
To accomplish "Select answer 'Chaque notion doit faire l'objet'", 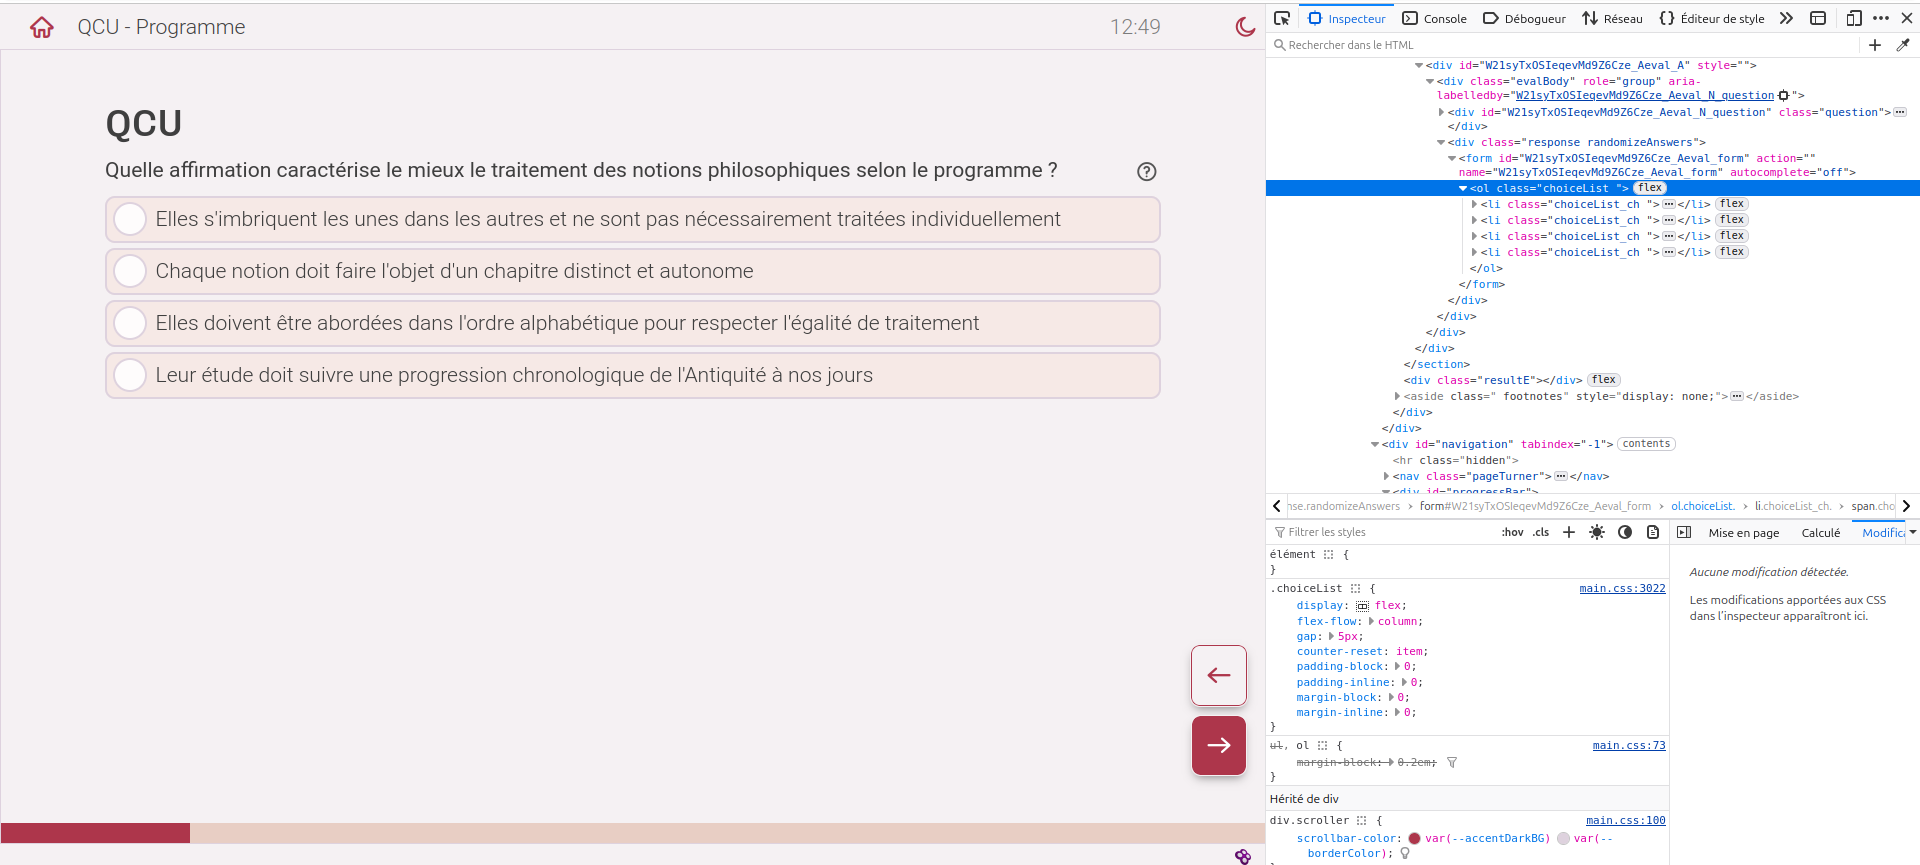I will (x=131, y=271).
